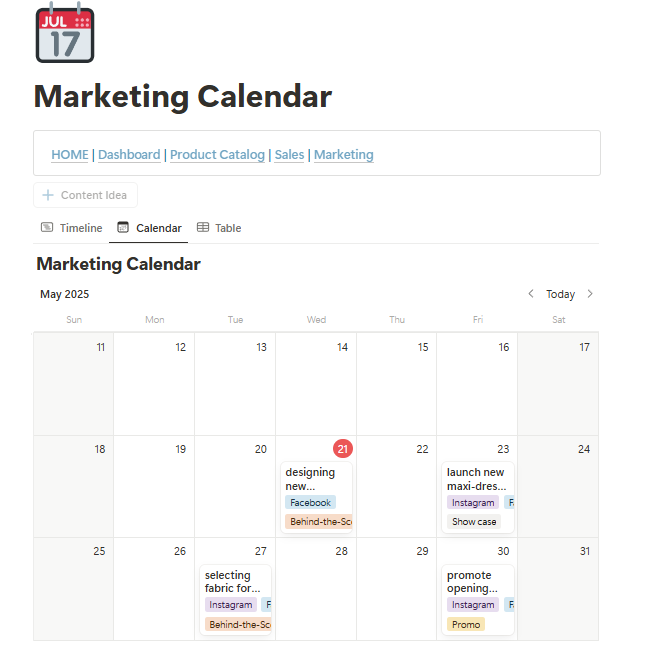This screenshot has width=645, height=645.
Task: Switch to the Table tab
Action: [x=228, y=228]
